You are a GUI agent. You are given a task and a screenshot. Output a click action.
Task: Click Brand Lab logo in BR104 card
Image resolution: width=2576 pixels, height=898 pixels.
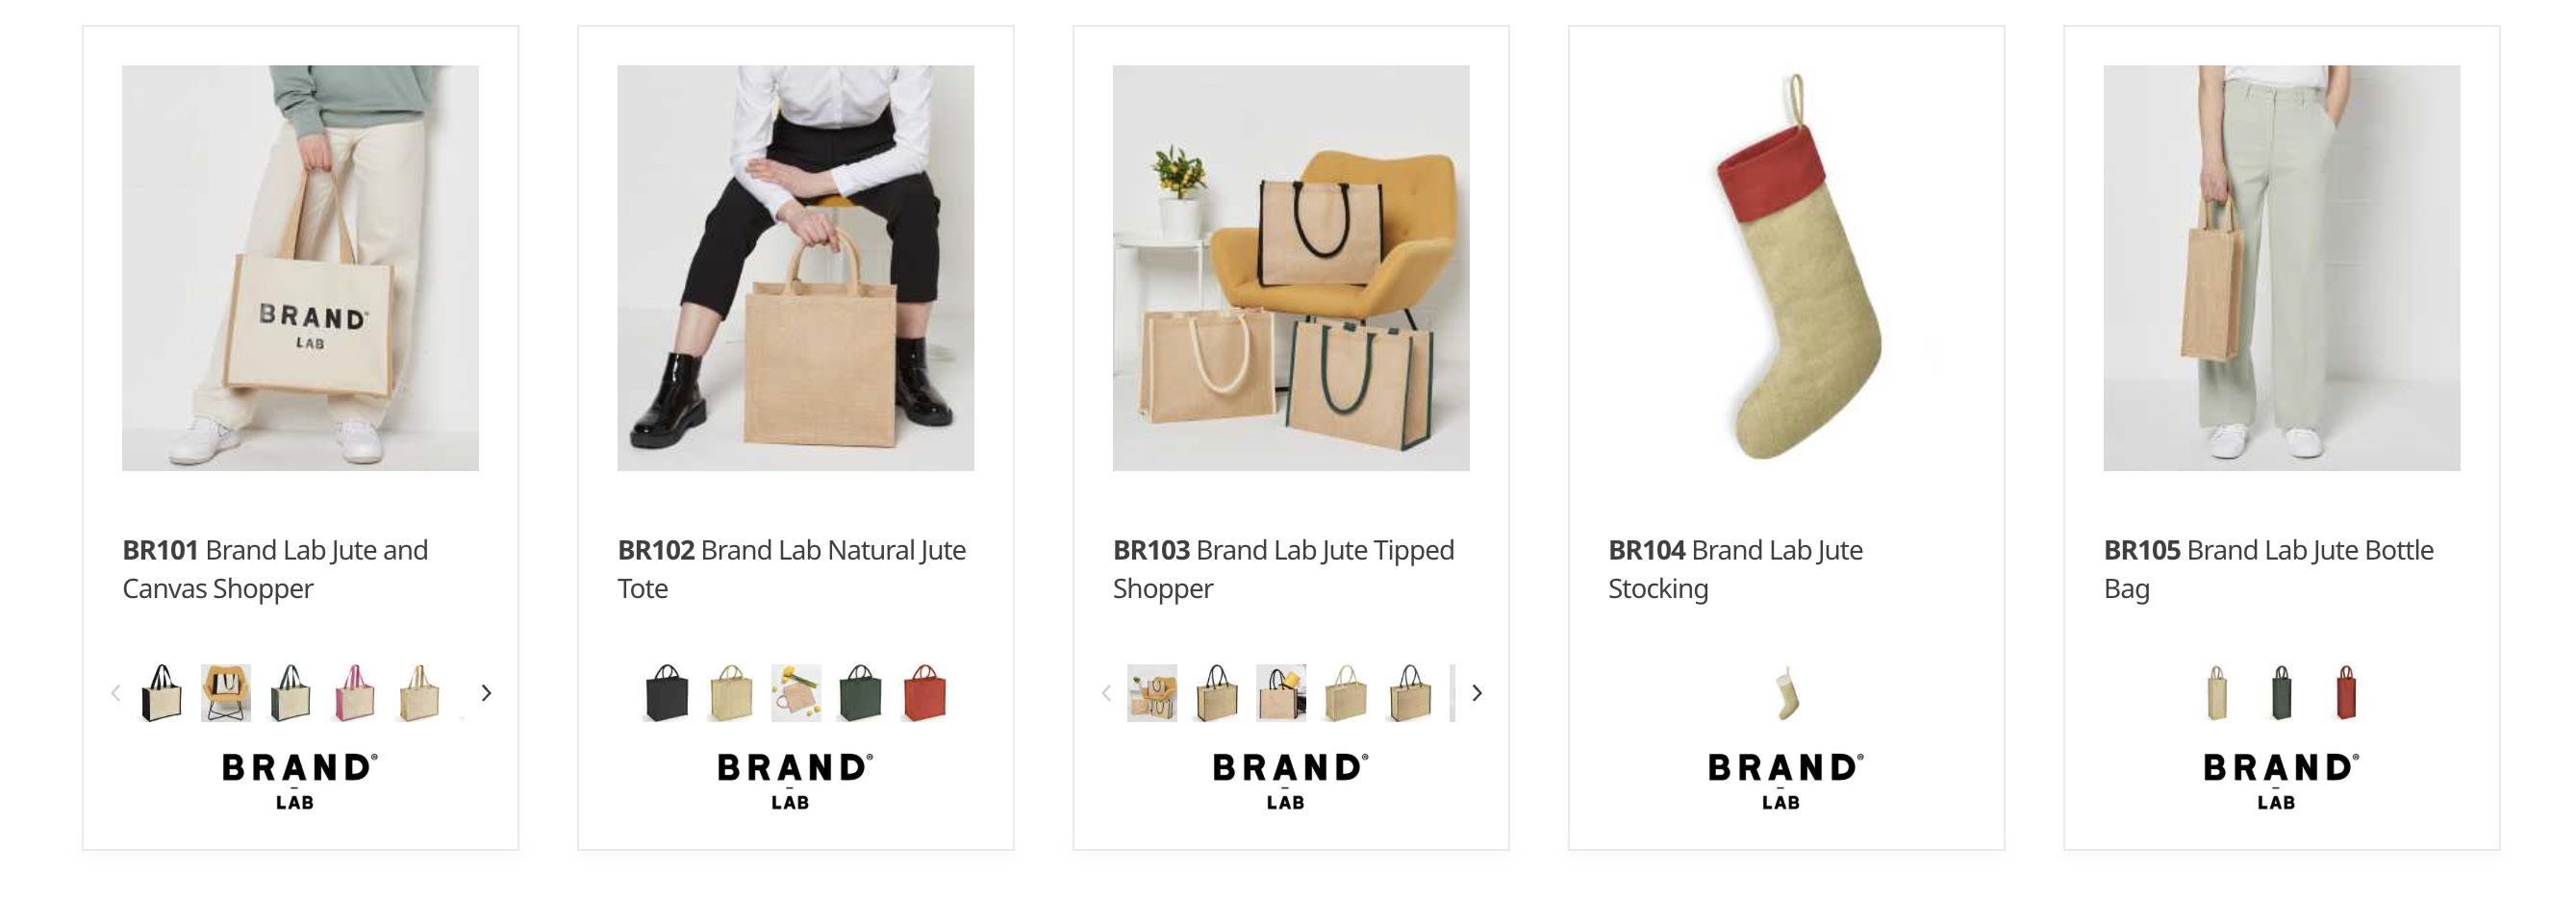click(1786, 781)
